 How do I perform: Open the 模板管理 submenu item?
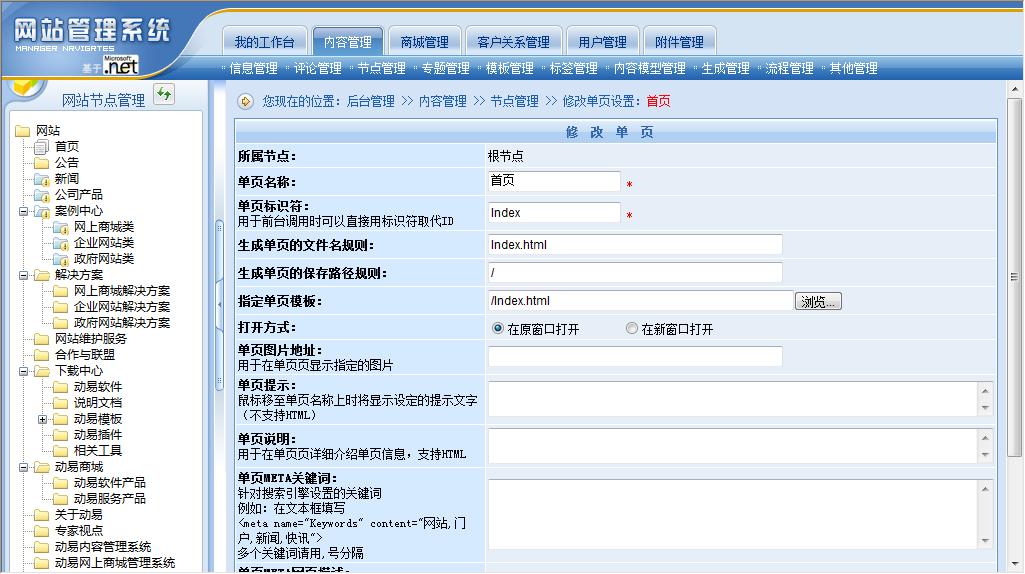[x=509, y=69]
